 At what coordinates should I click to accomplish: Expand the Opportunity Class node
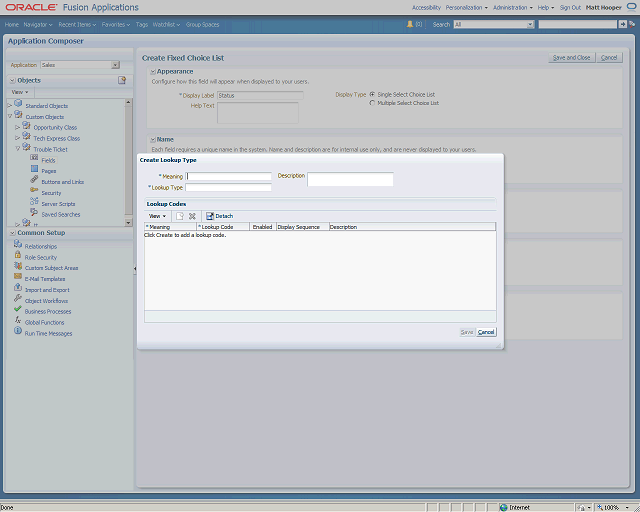click(x=18, y=127)
